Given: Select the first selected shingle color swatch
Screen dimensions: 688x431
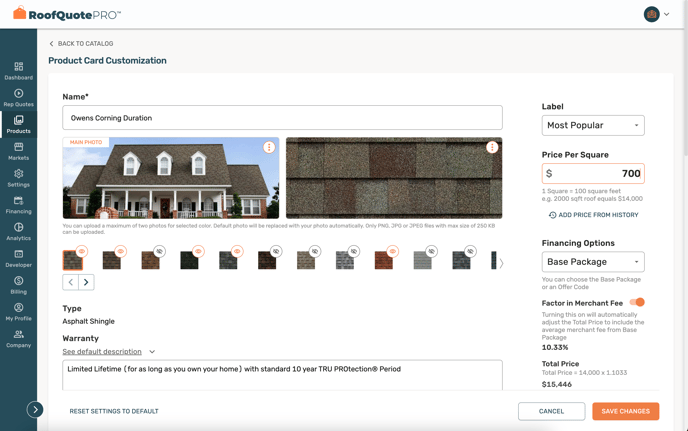Looking at the screenshot, I should click(73, 260).
